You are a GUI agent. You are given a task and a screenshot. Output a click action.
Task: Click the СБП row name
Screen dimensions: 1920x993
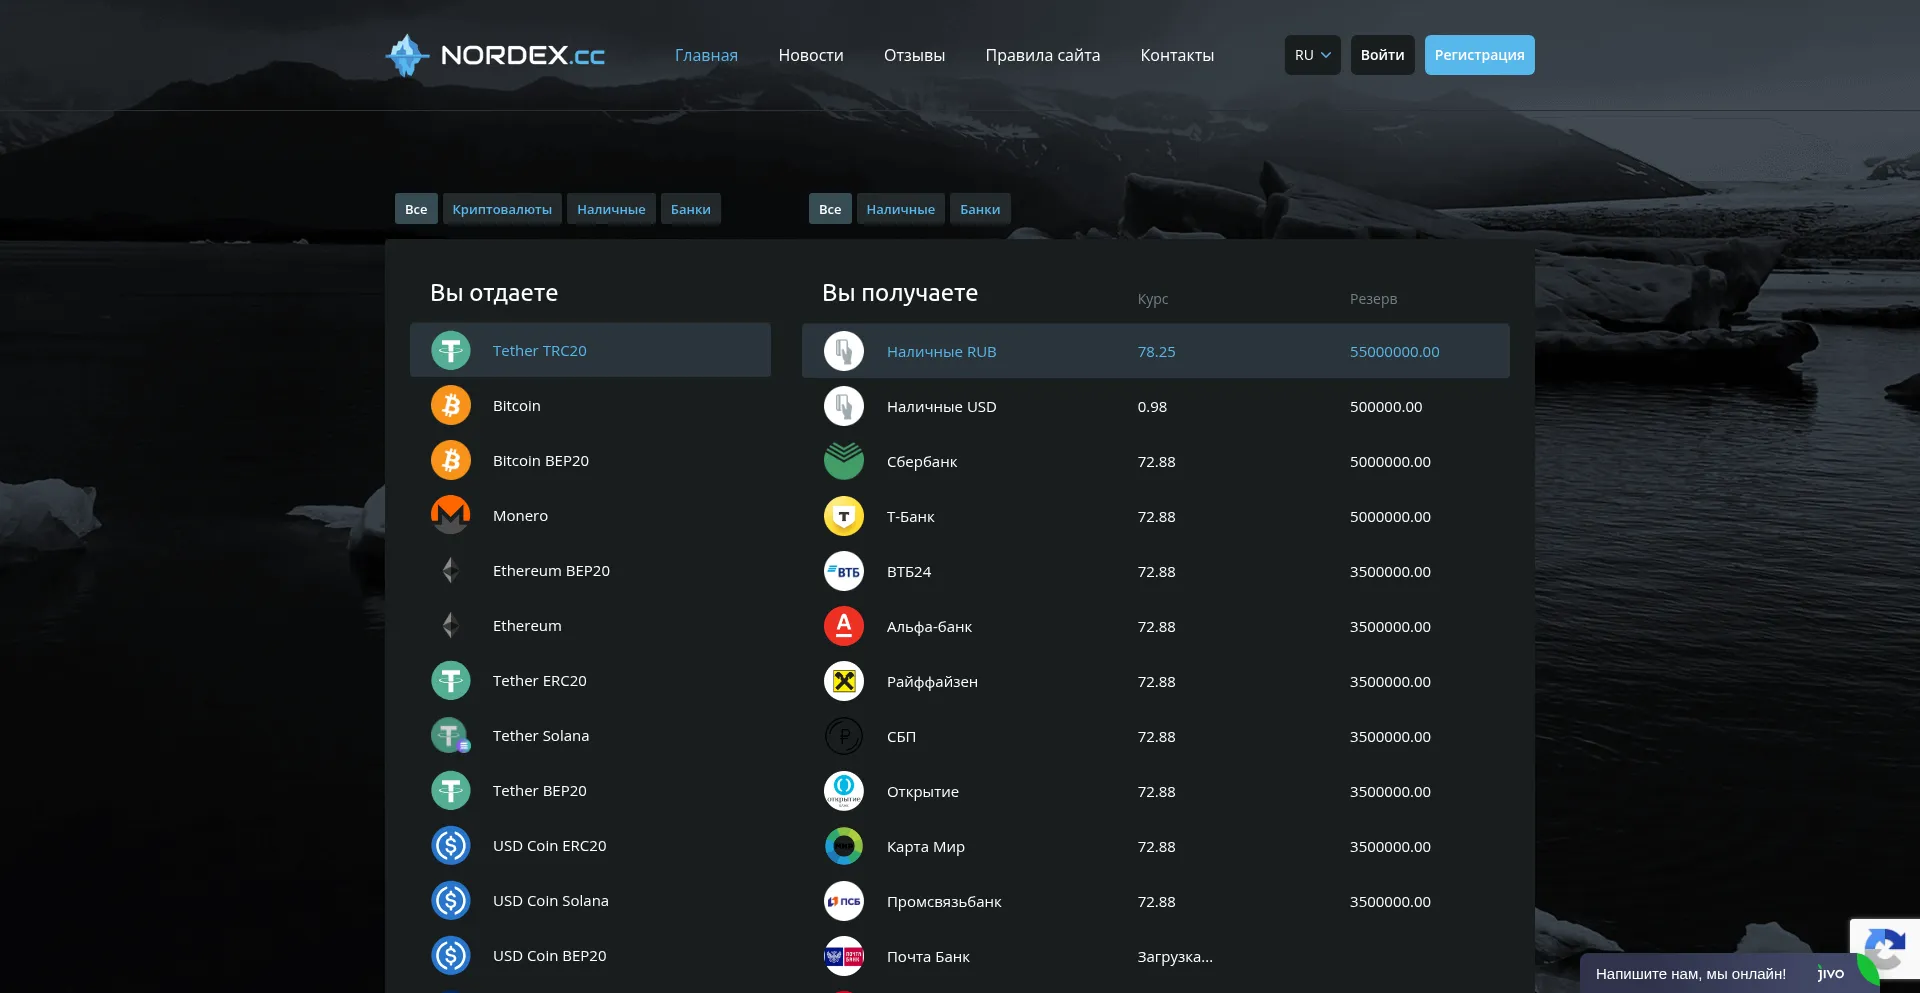click(901, 737)
